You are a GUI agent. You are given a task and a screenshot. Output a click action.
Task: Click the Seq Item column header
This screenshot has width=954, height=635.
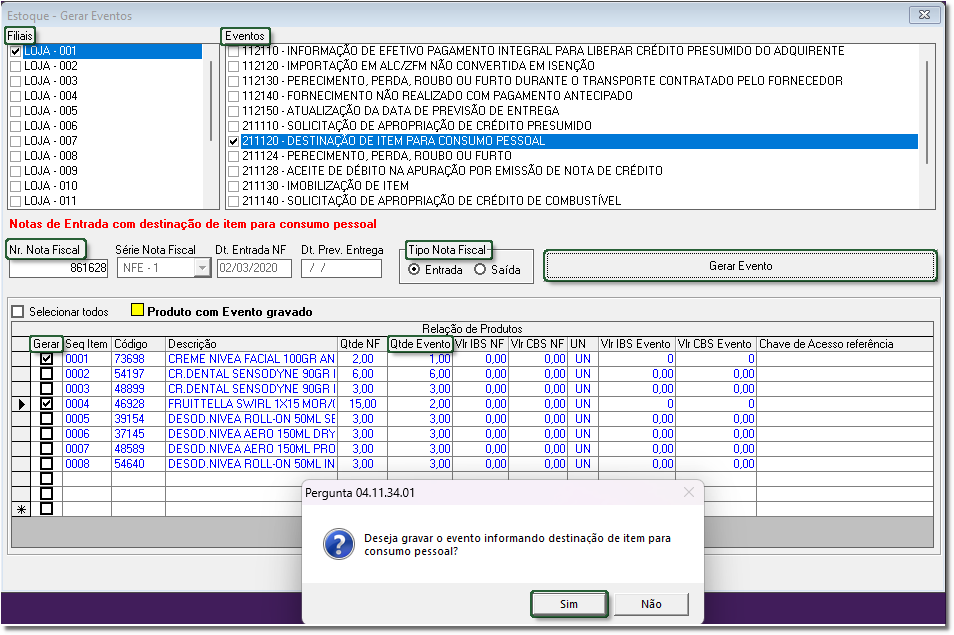click(x=86, y=344)
